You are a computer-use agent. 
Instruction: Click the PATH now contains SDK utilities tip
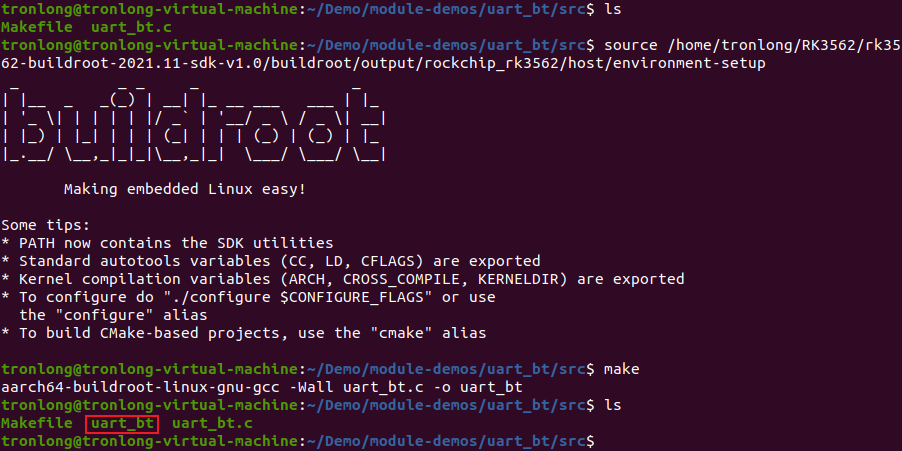coord(167,243)
